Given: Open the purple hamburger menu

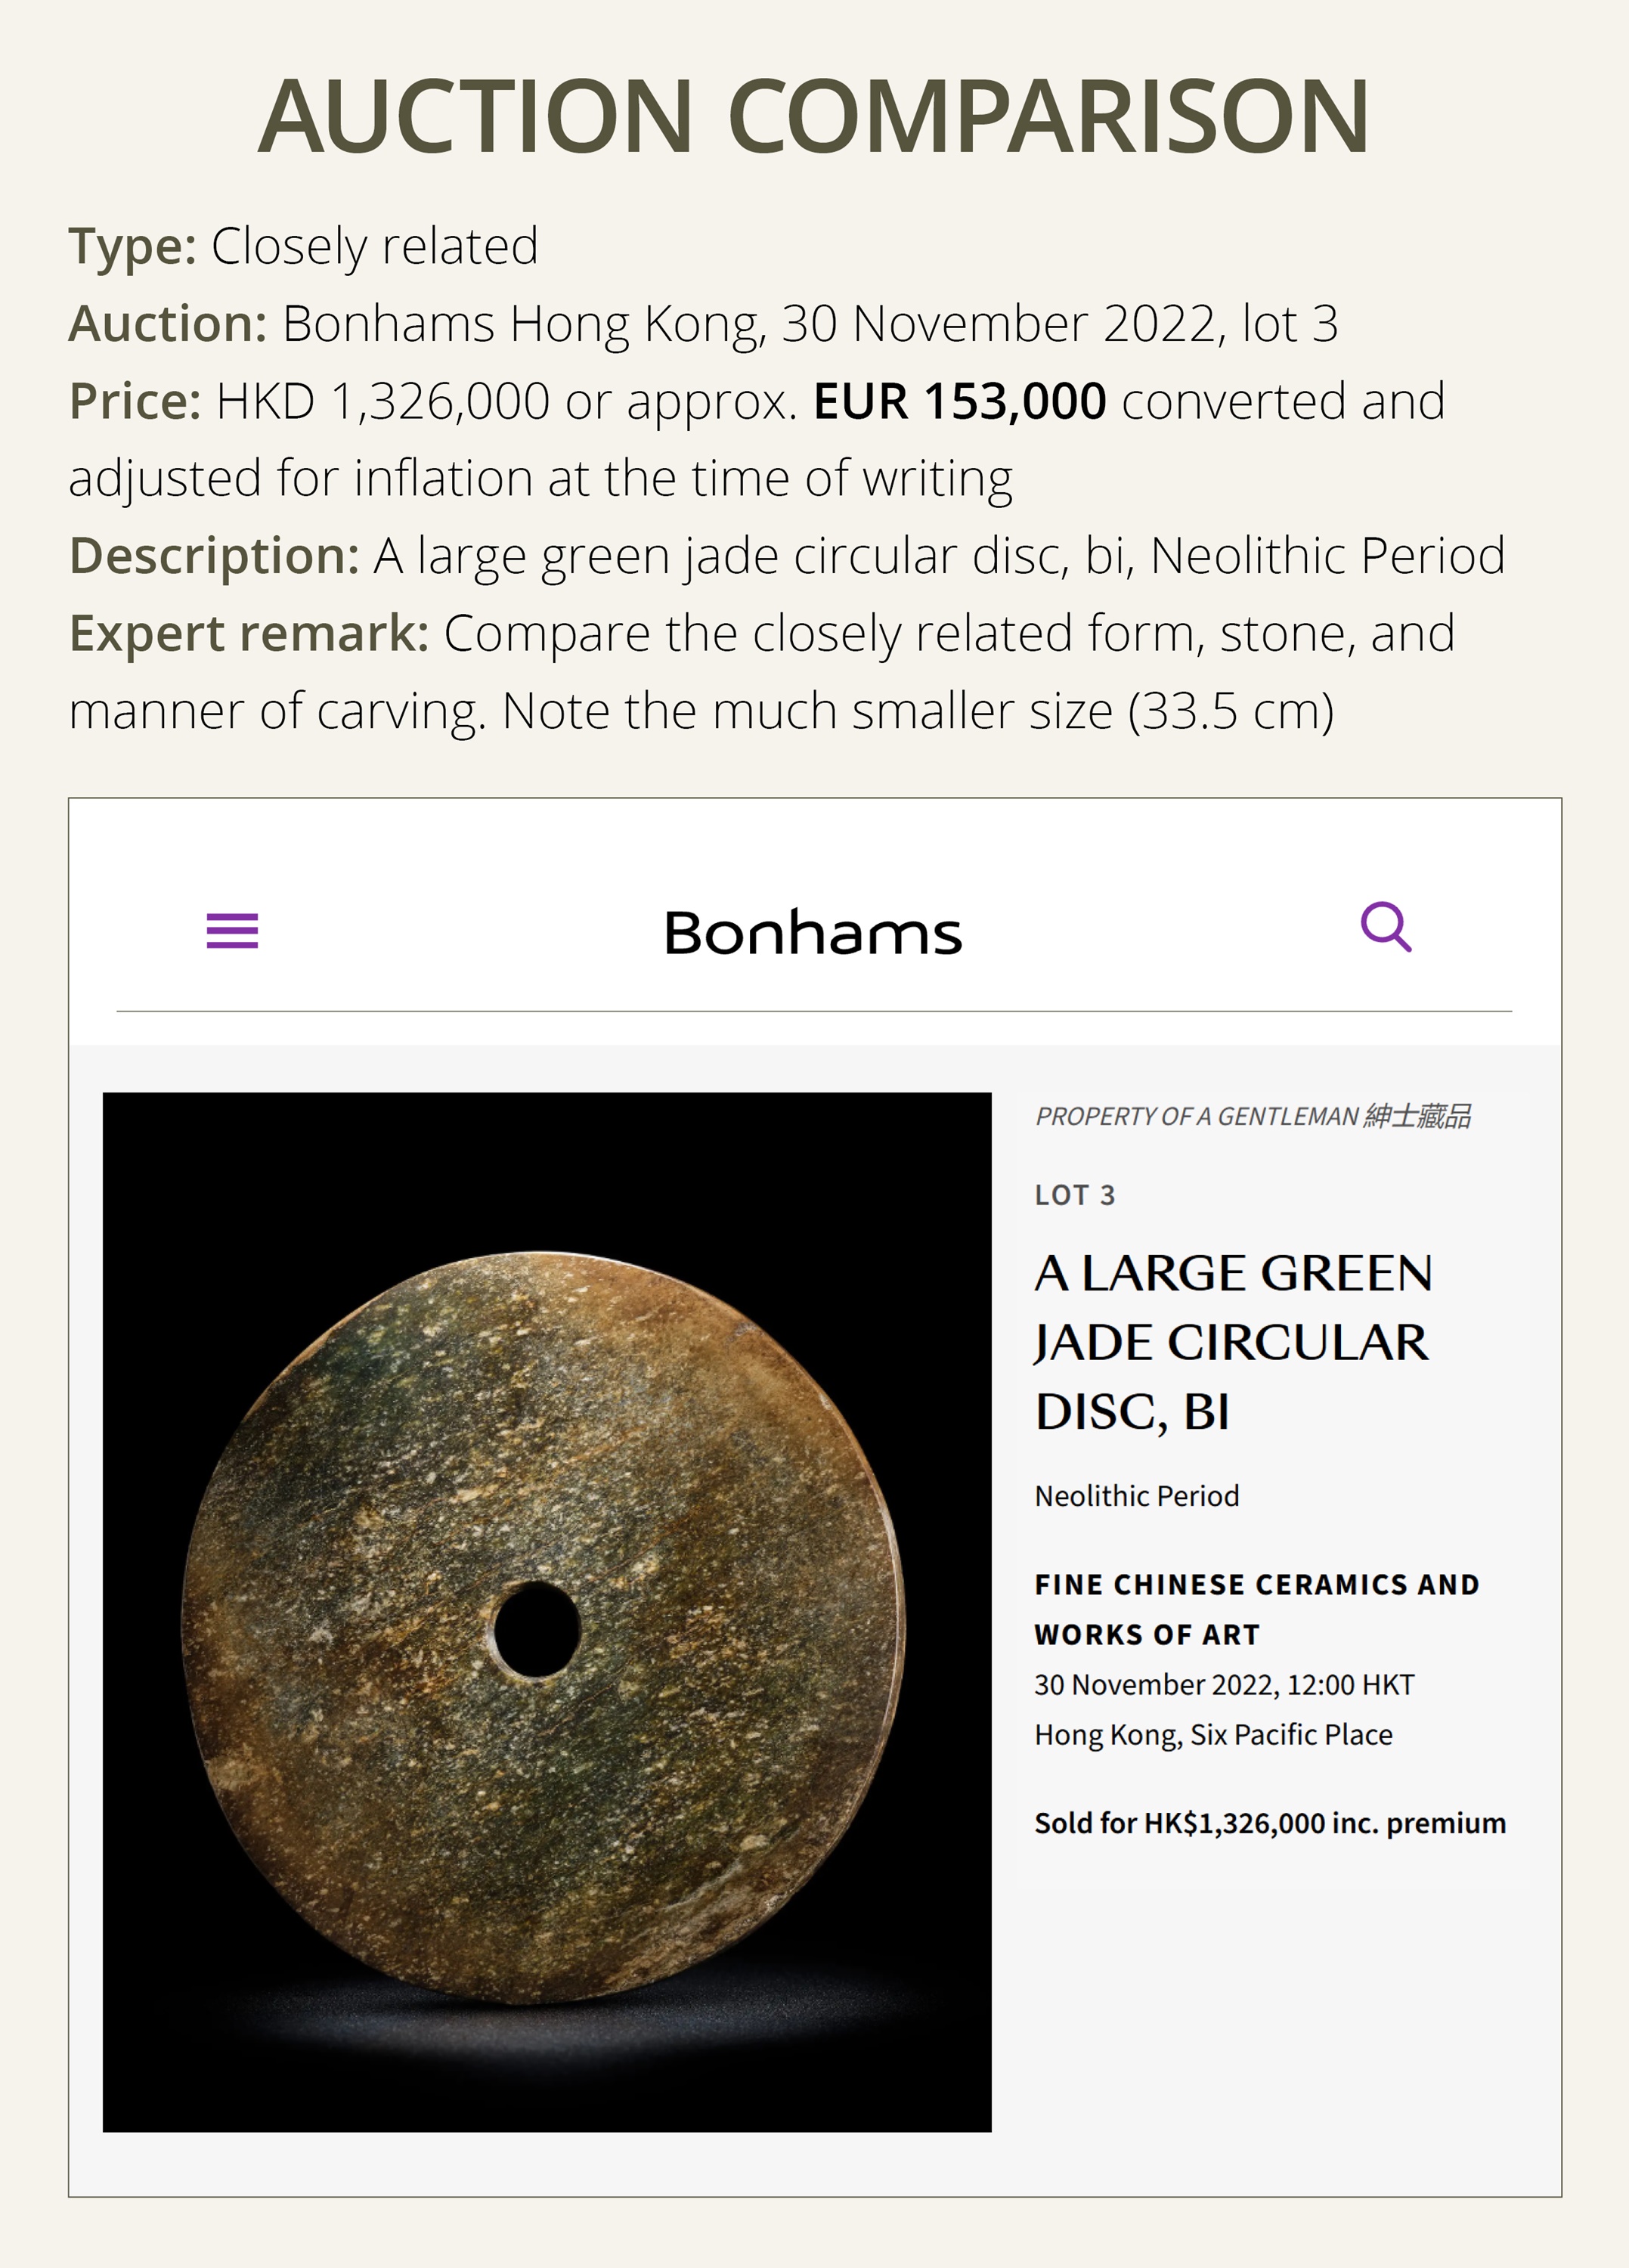Looking at the screenshot, I should click(x=232, y=930).
